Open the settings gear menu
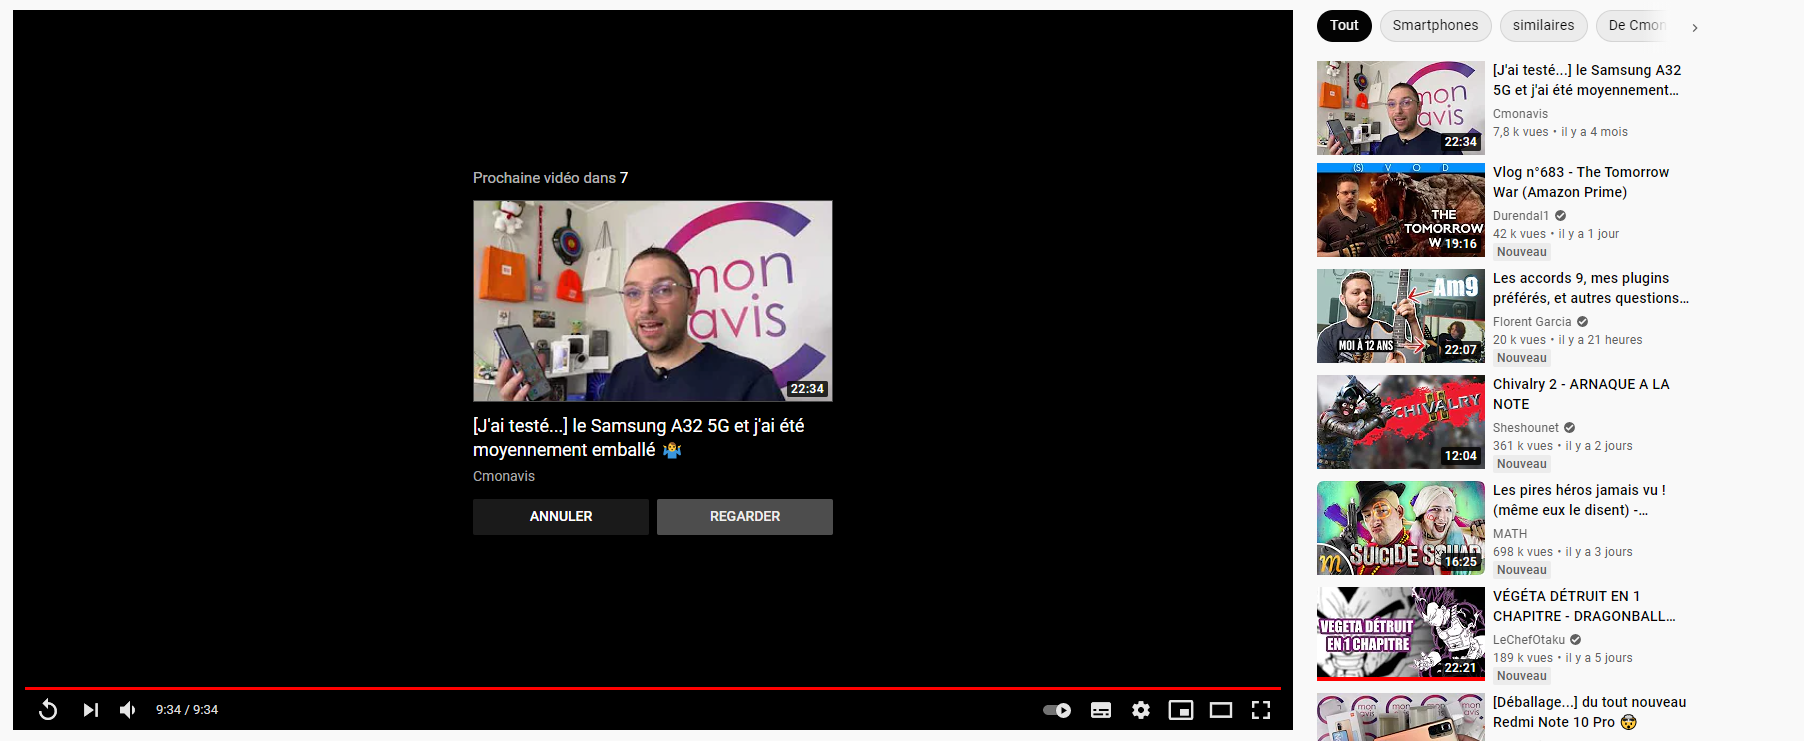Viewport: 1804px width, 741px height. (x=1141, y=710)
